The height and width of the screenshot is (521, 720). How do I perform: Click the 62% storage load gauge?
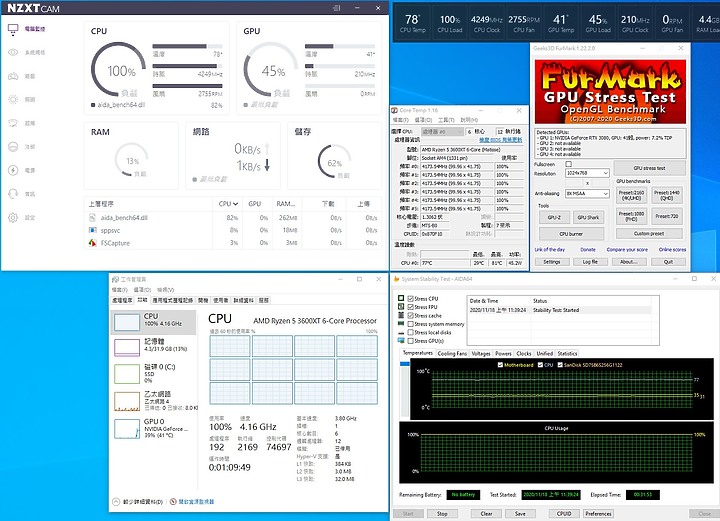coord(334,162)
